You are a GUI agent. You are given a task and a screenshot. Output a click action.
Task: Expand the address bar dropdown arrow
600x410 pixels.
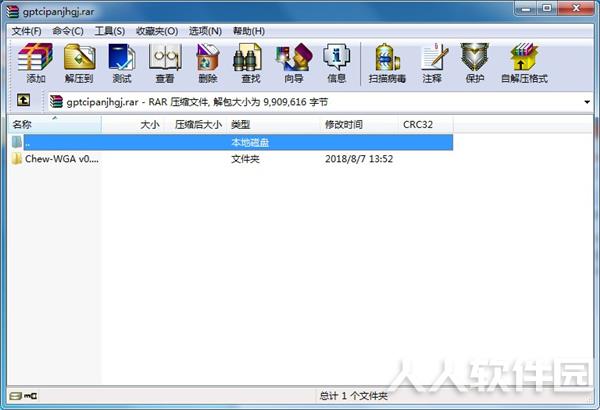[x=587, y=102]
